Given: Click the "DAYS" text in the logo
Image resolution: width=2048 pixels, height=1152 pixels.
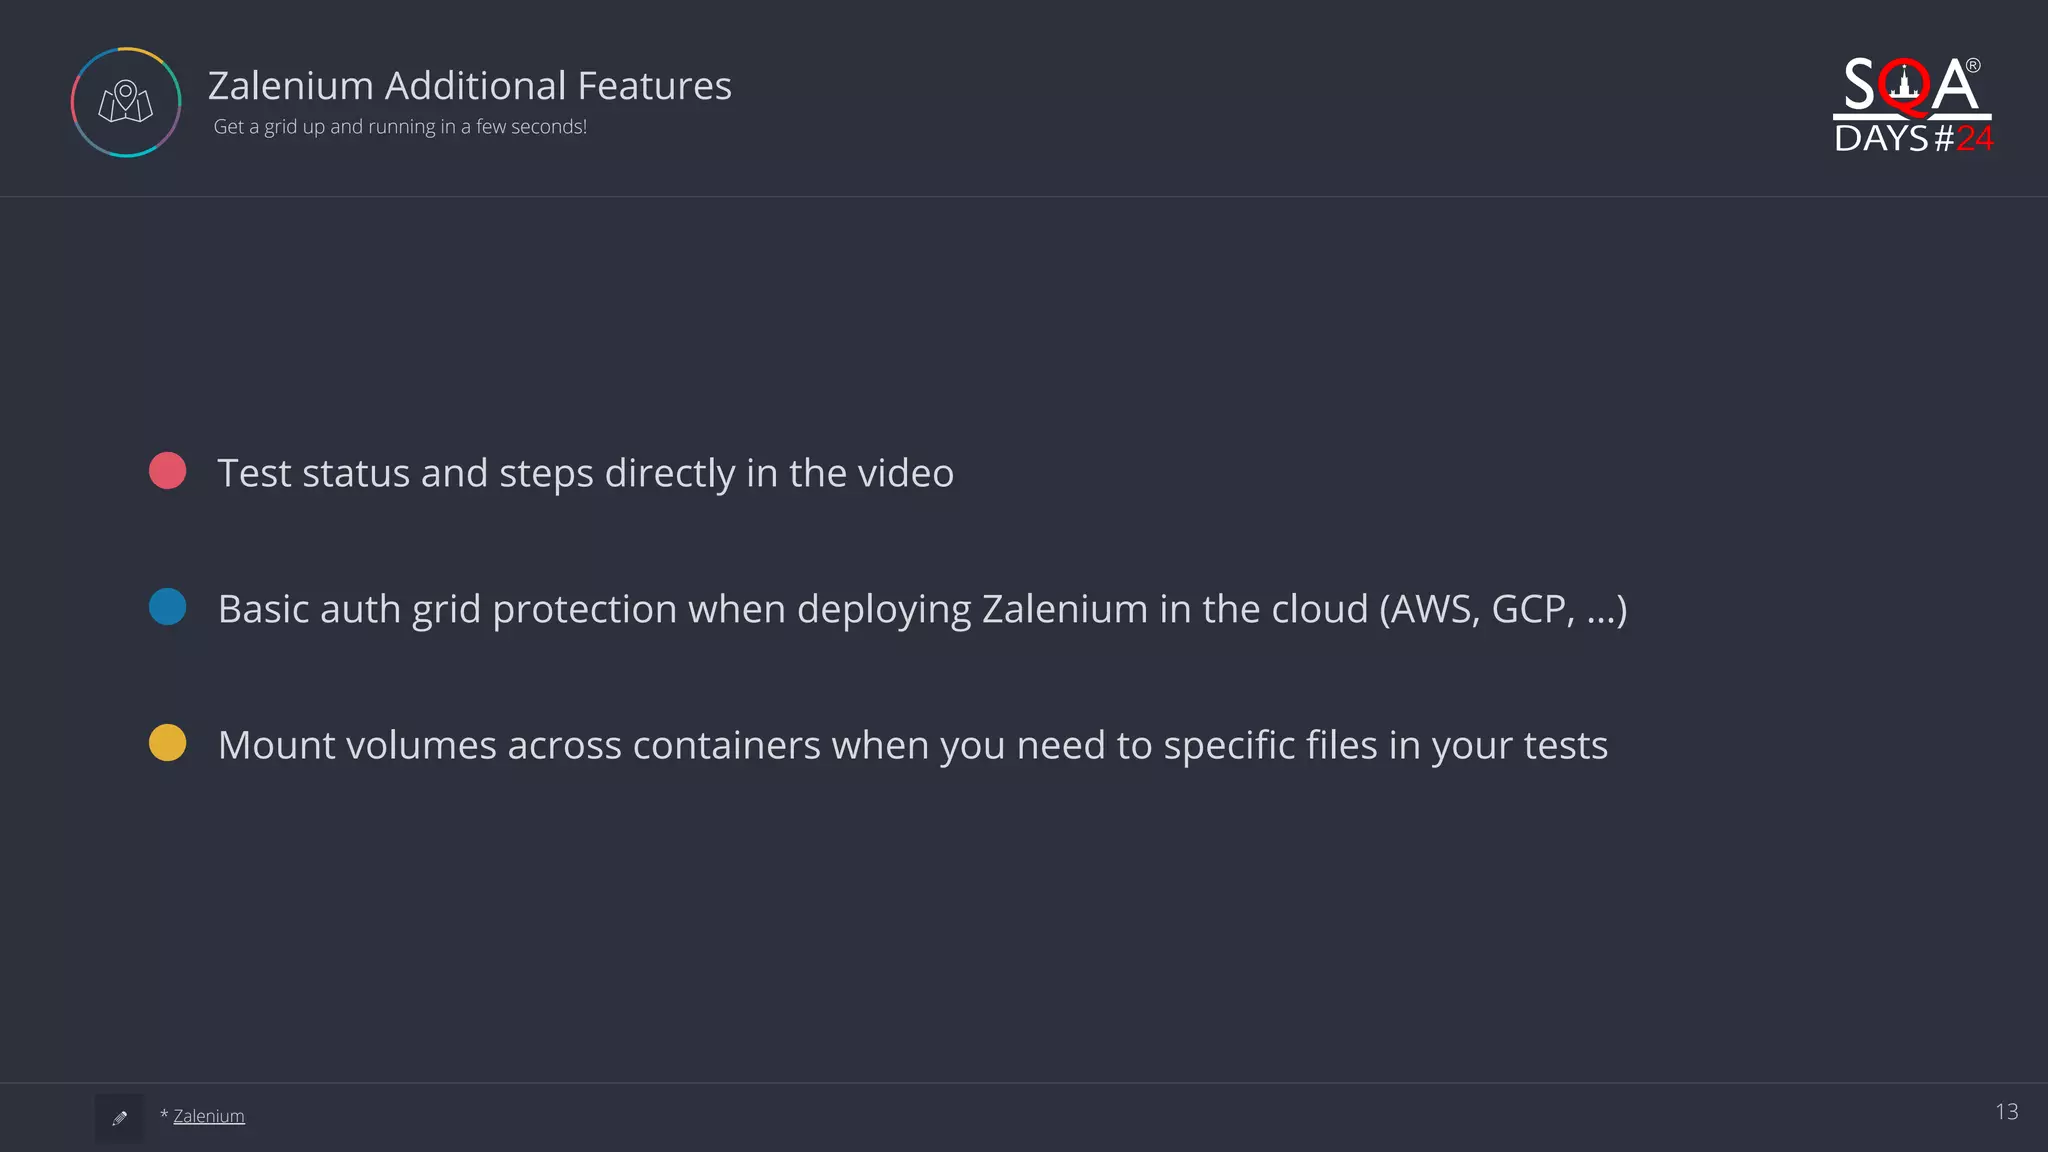Looking at the screenshot, I should point(1881,138).
